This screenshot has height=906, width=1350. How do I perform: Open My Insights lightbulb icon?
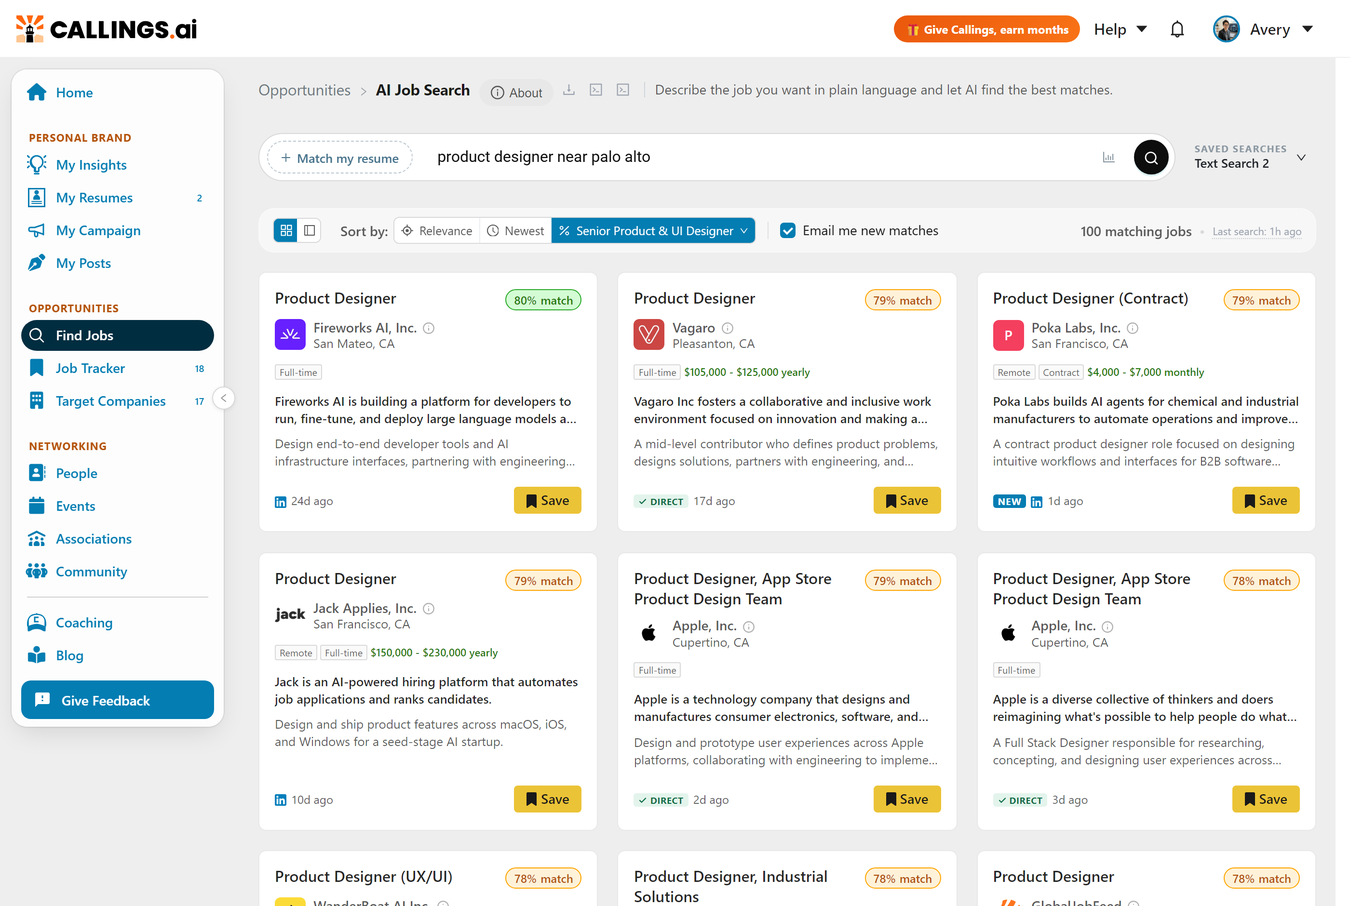tap(37, 165)
